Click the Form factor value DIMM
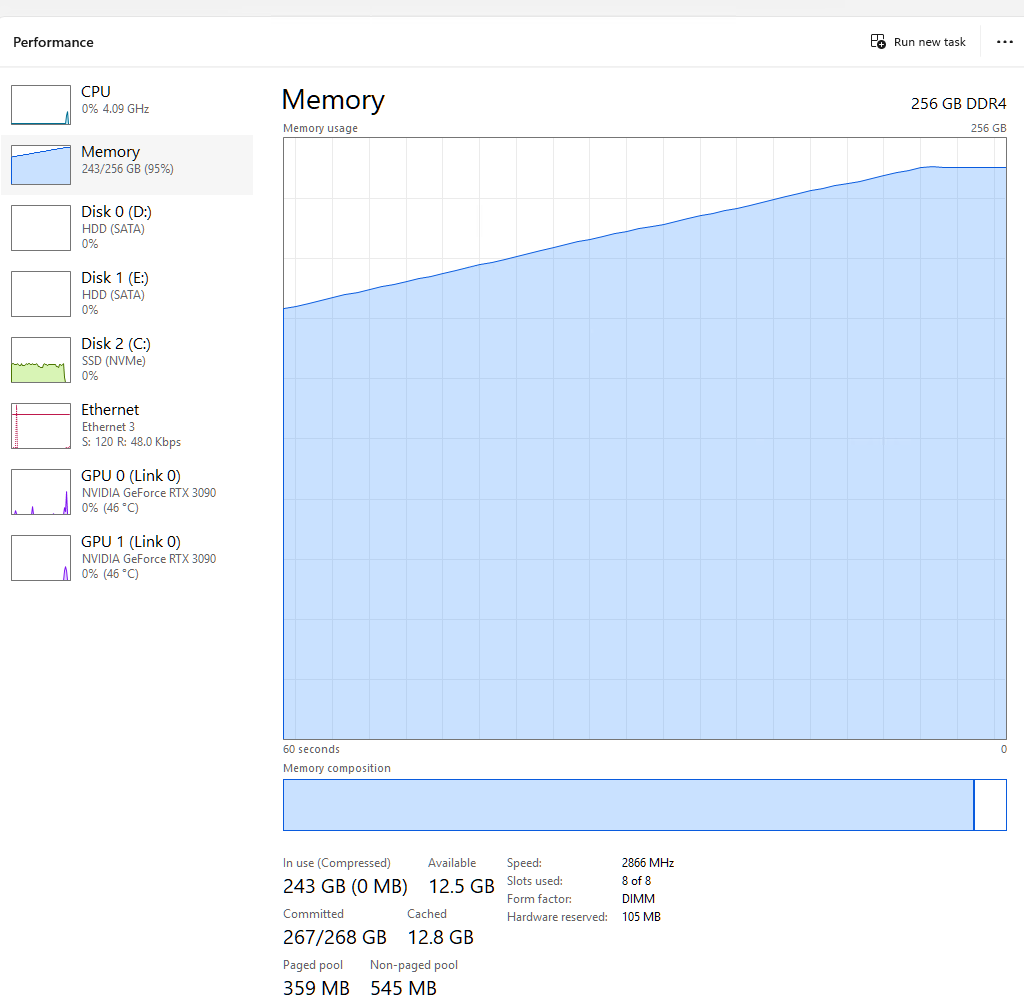Viewport: 1024px width, 1008px height. coord(638,899)
